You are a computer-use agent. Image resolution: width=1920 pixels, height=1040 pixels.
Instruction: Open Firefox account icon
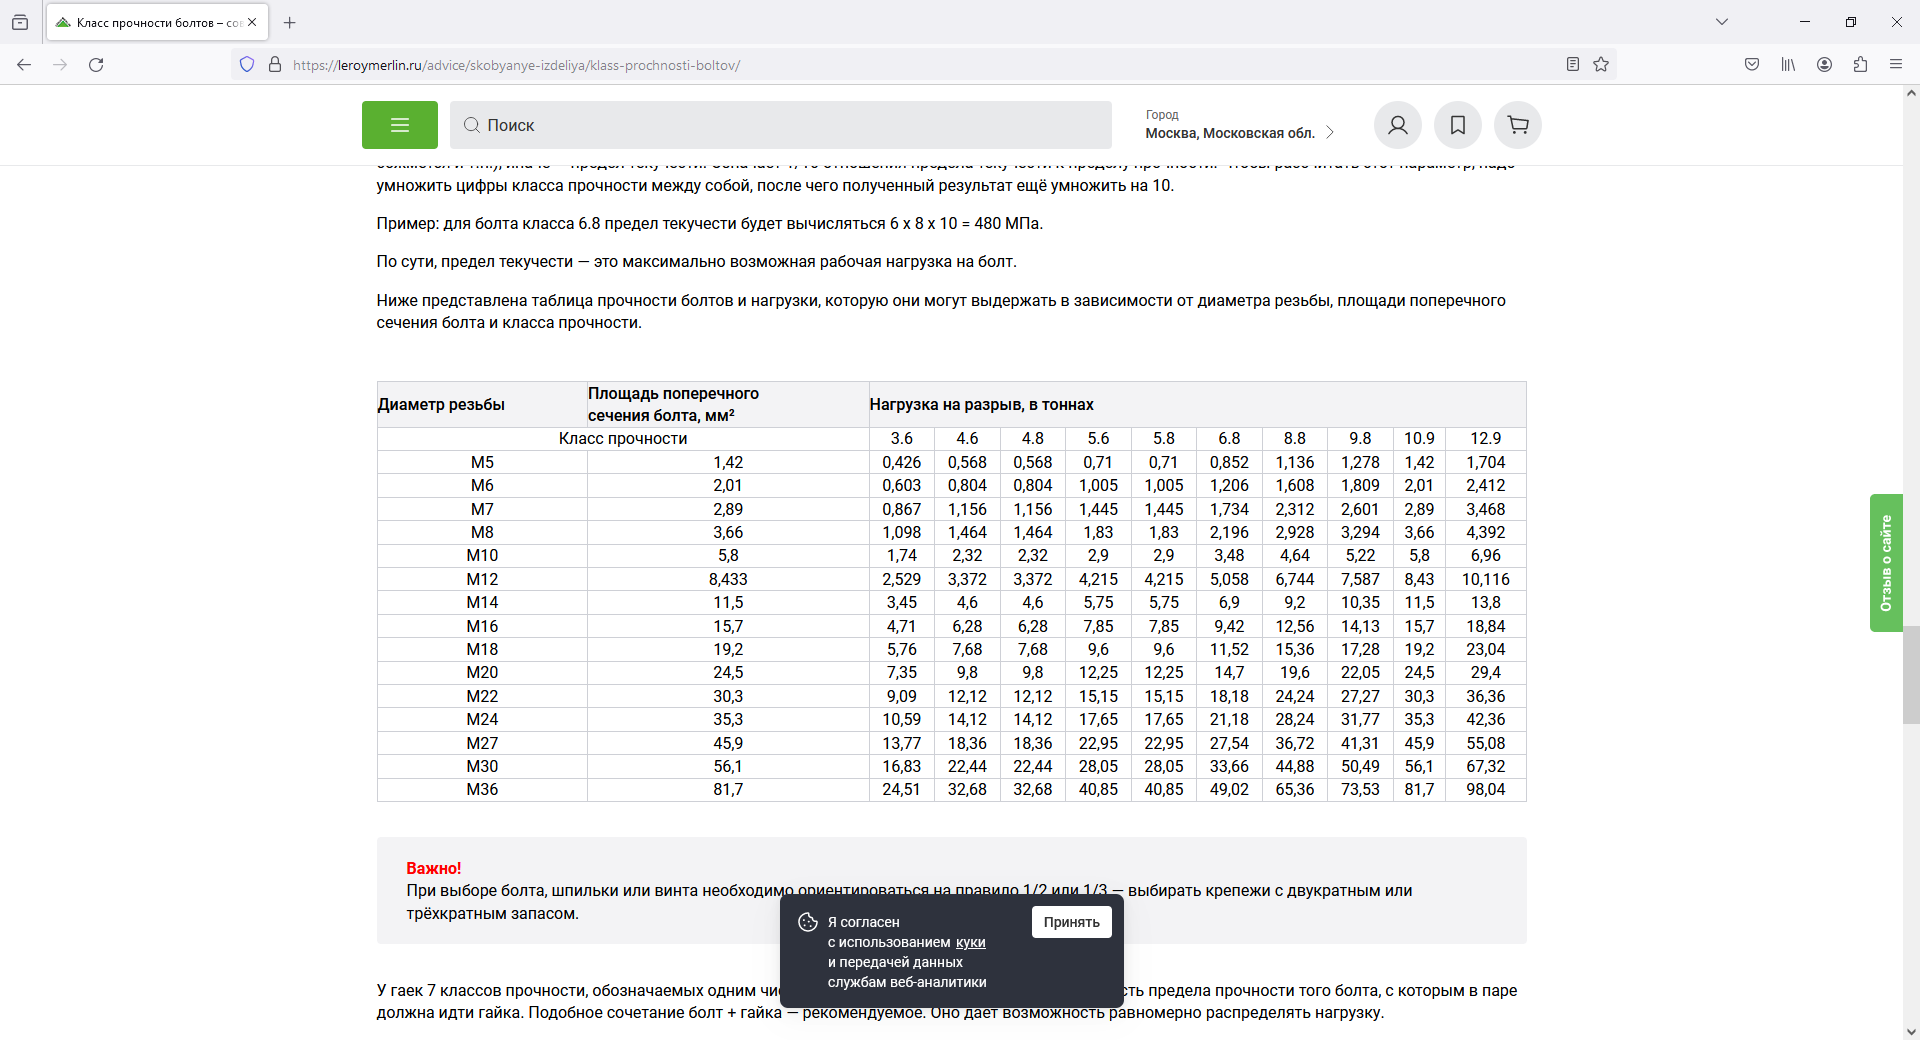pos(1824,64)
